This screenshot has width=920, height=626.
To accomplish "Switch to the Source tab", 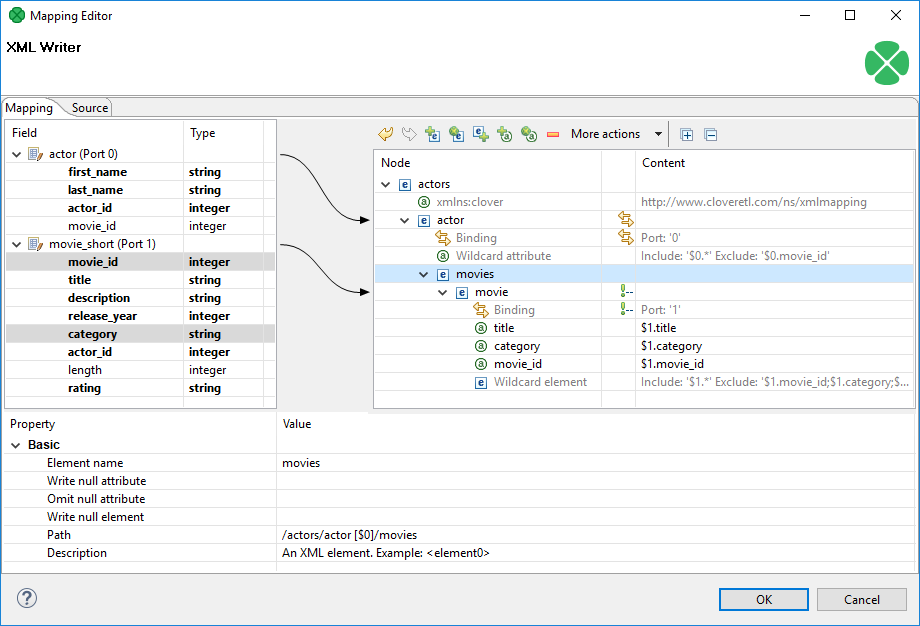I will [89, 107].
